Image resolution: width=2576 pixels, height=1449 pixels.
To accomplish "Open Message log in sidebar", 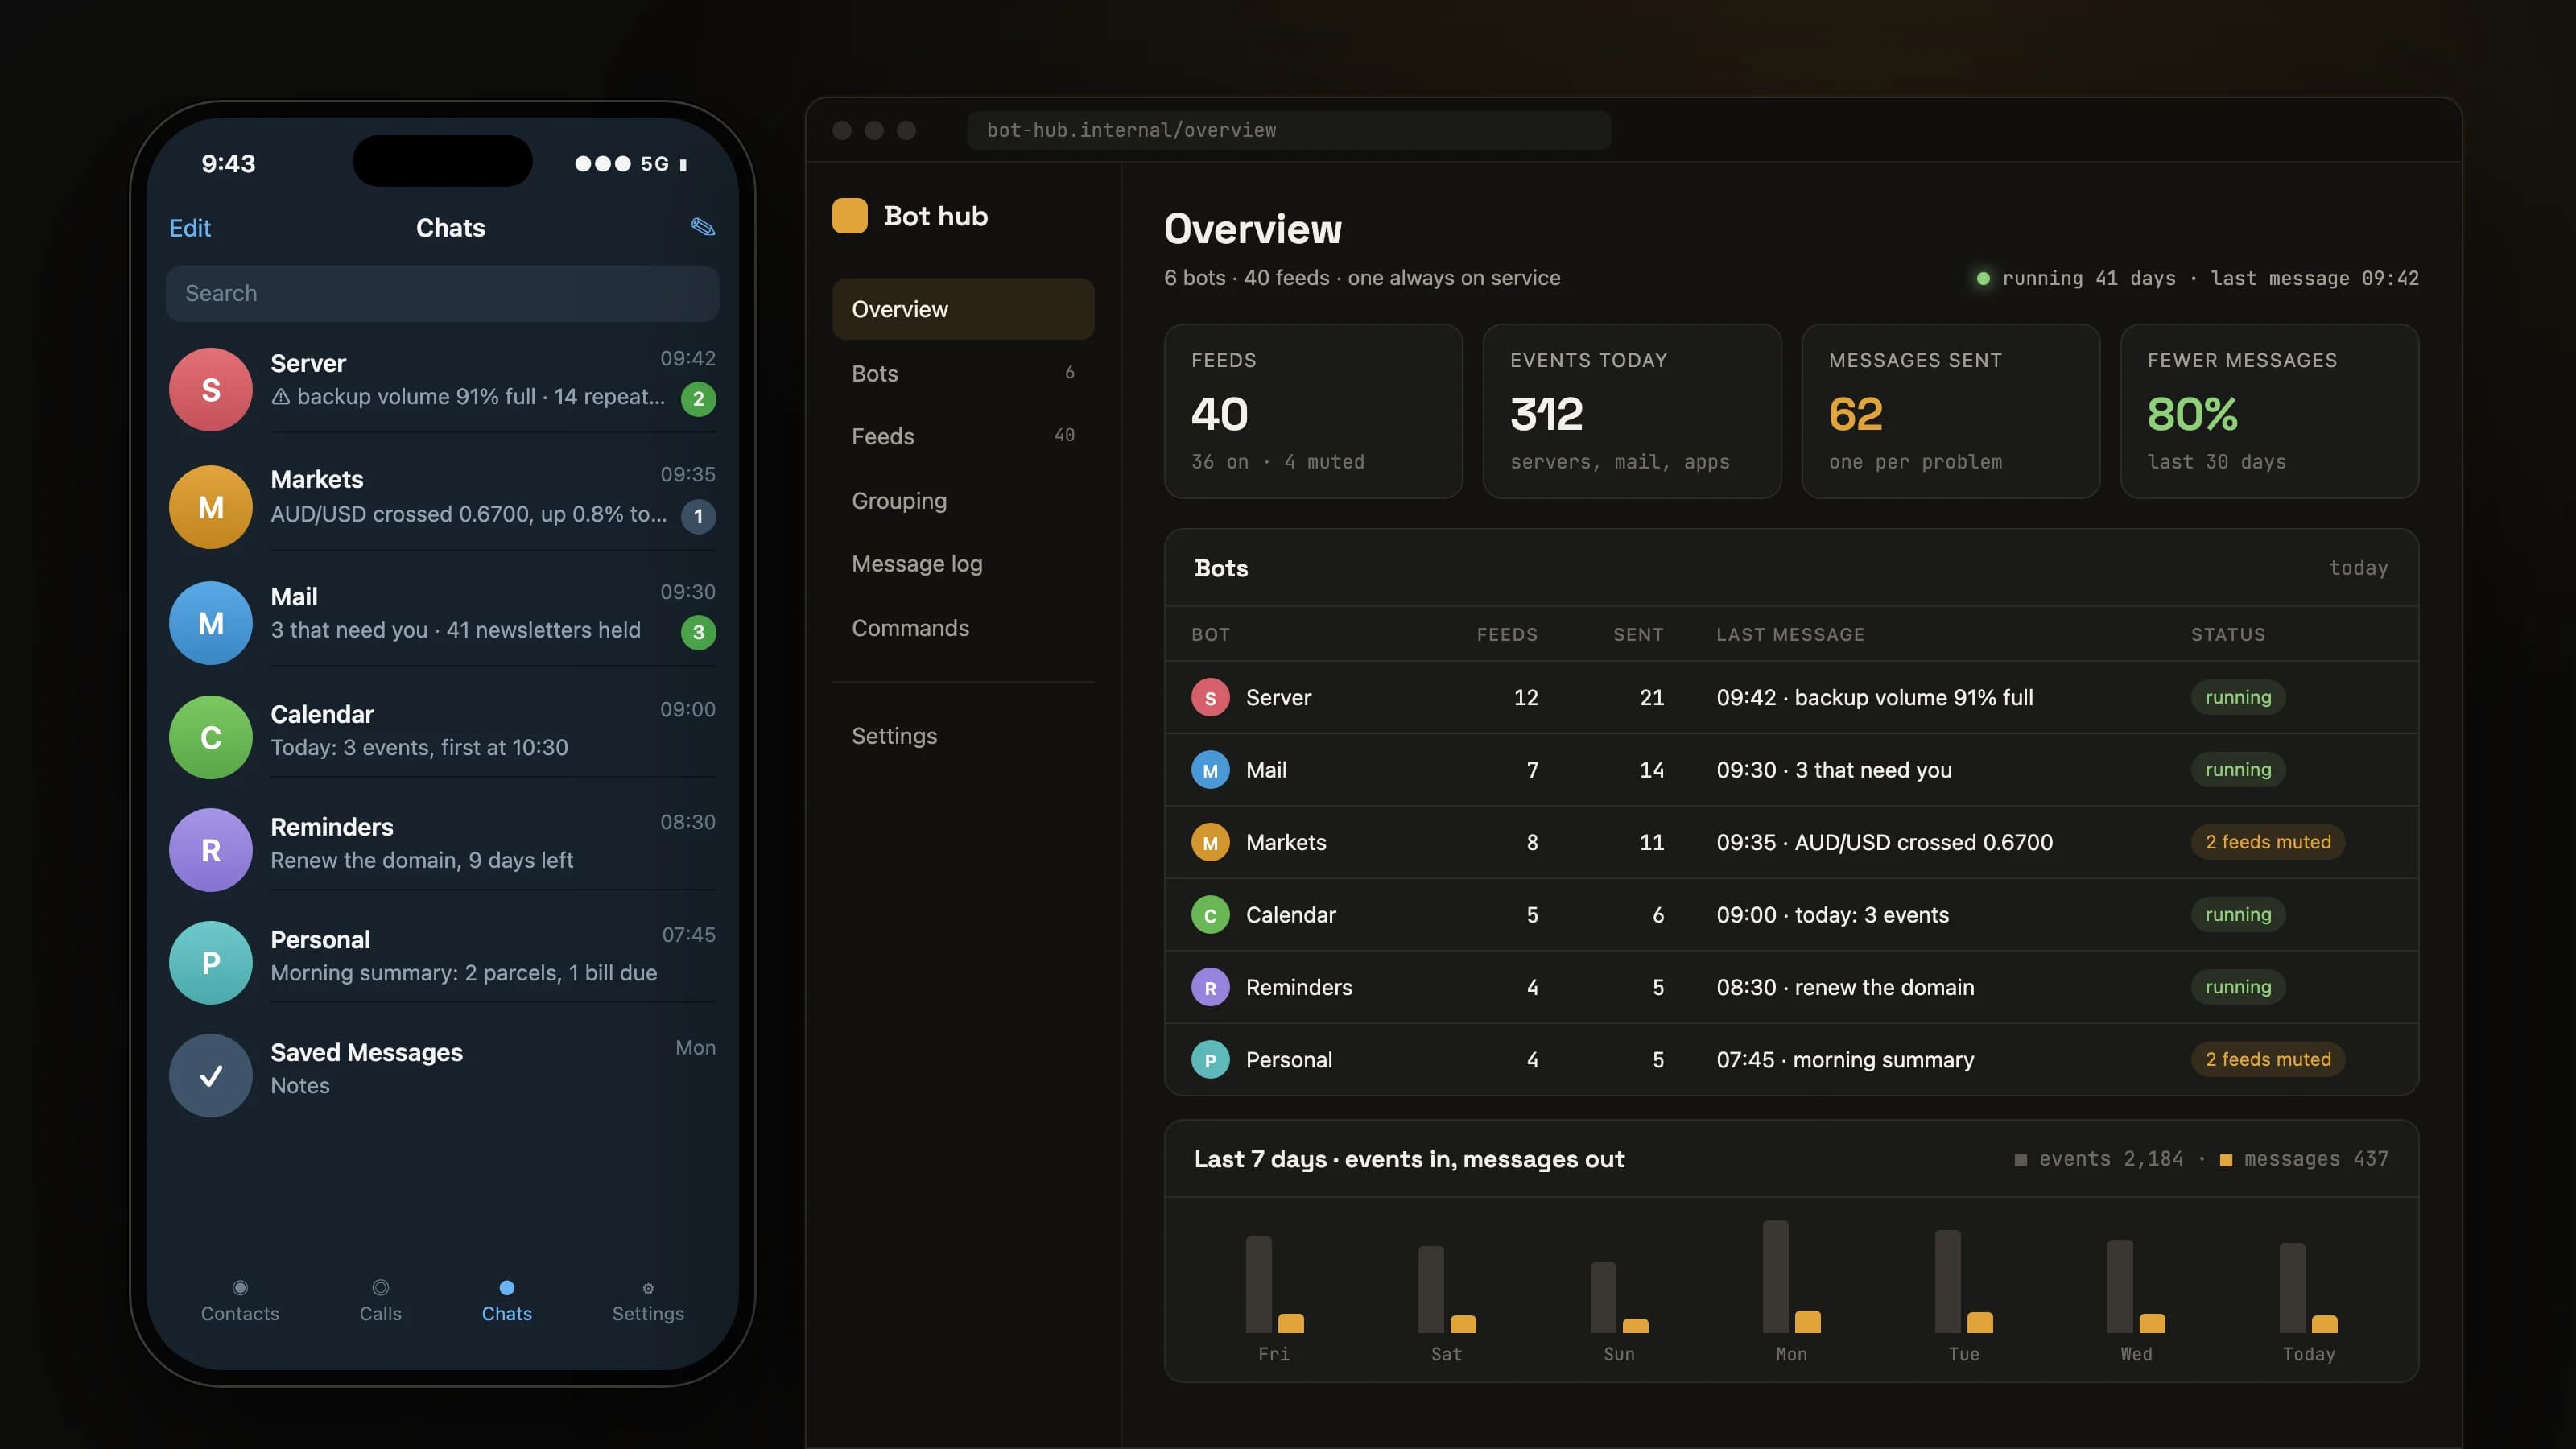I will click(963, 564).
